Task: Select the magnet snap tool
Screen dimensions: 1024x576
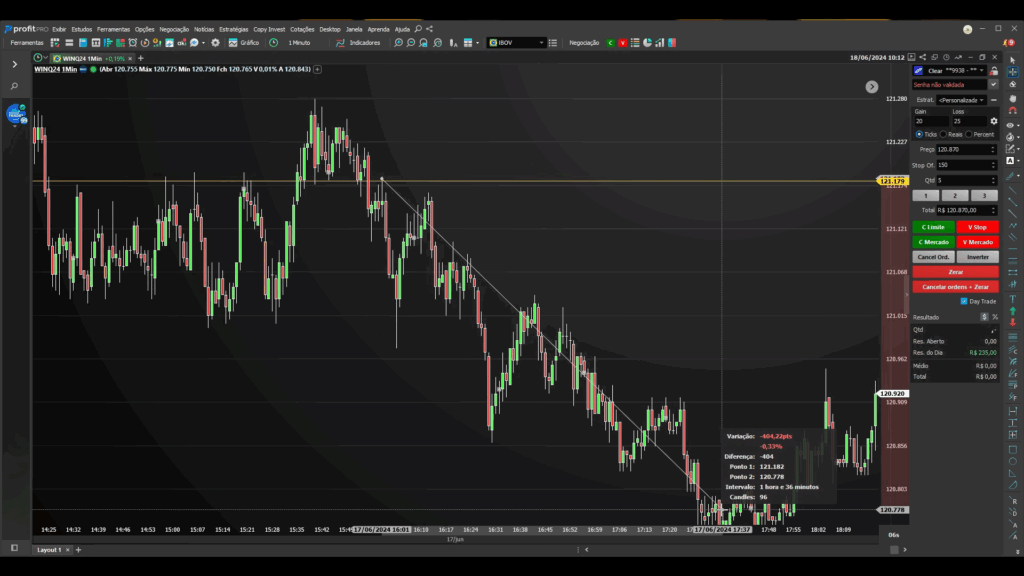Action: click(x=1012, y=110)
